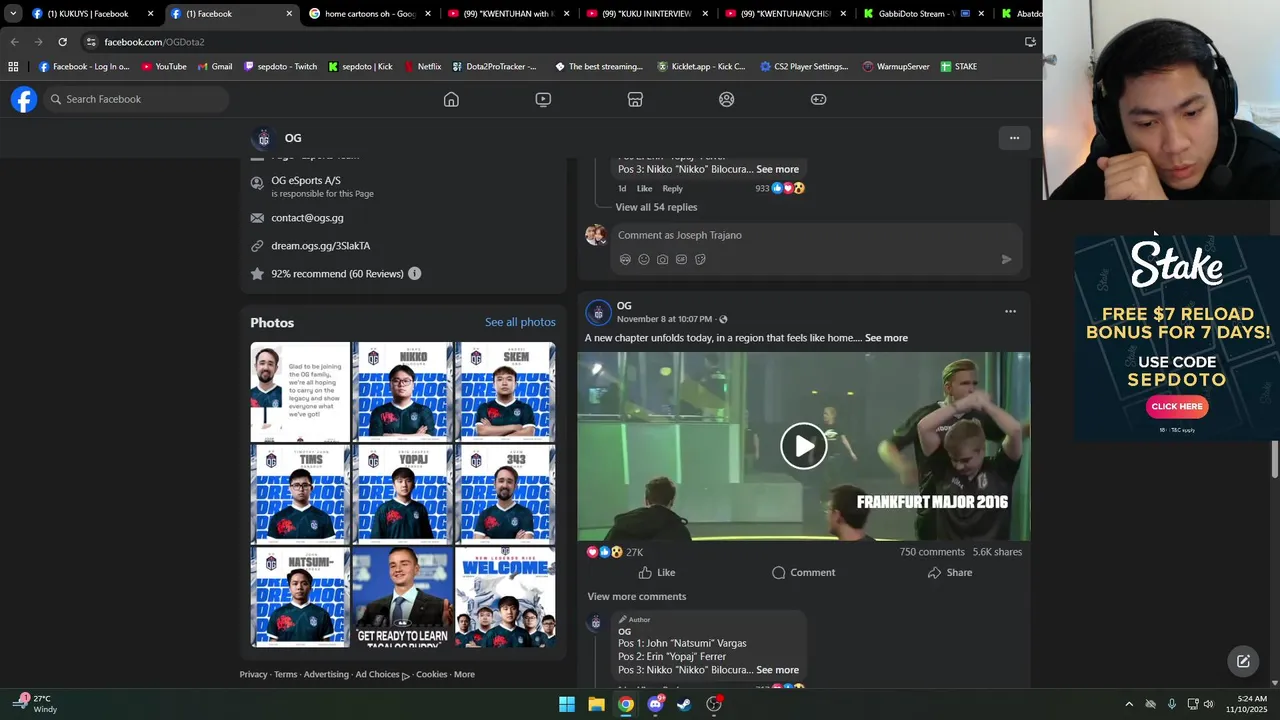
Task: Open the Netflix bookmark
Action: [x=422, y=67]
